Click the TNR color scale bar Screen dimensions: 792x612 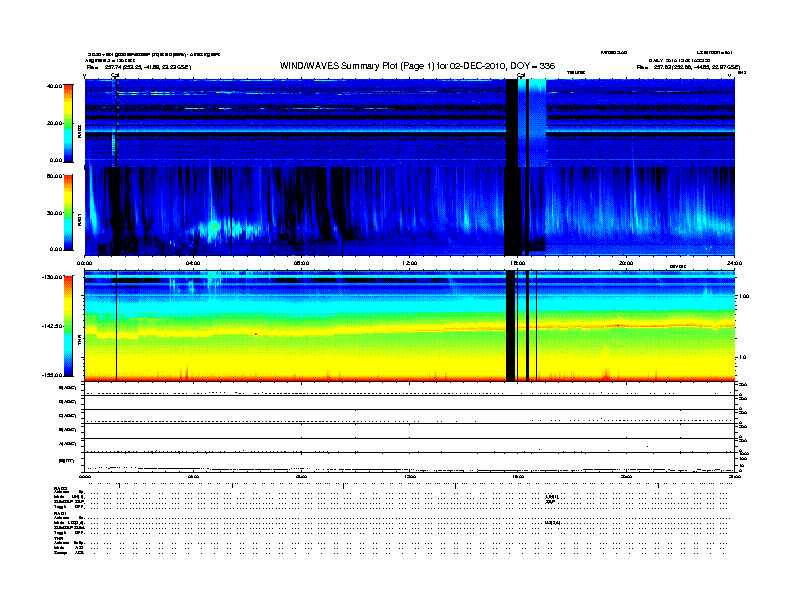[68, 326]
